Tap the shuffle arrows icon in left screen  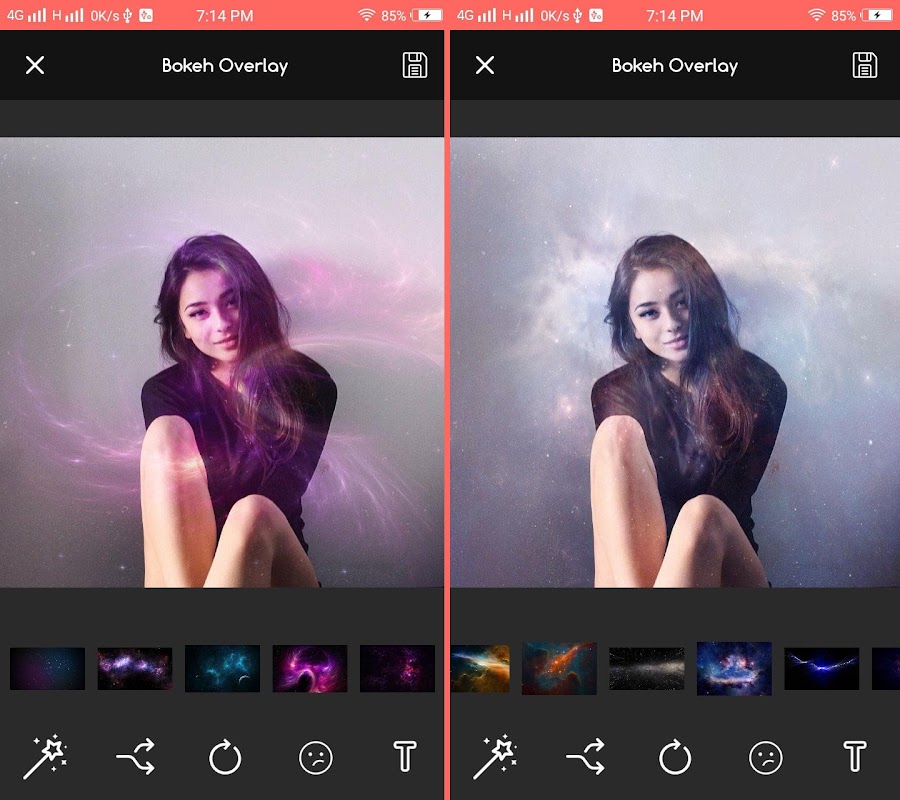tap(135, 756)
